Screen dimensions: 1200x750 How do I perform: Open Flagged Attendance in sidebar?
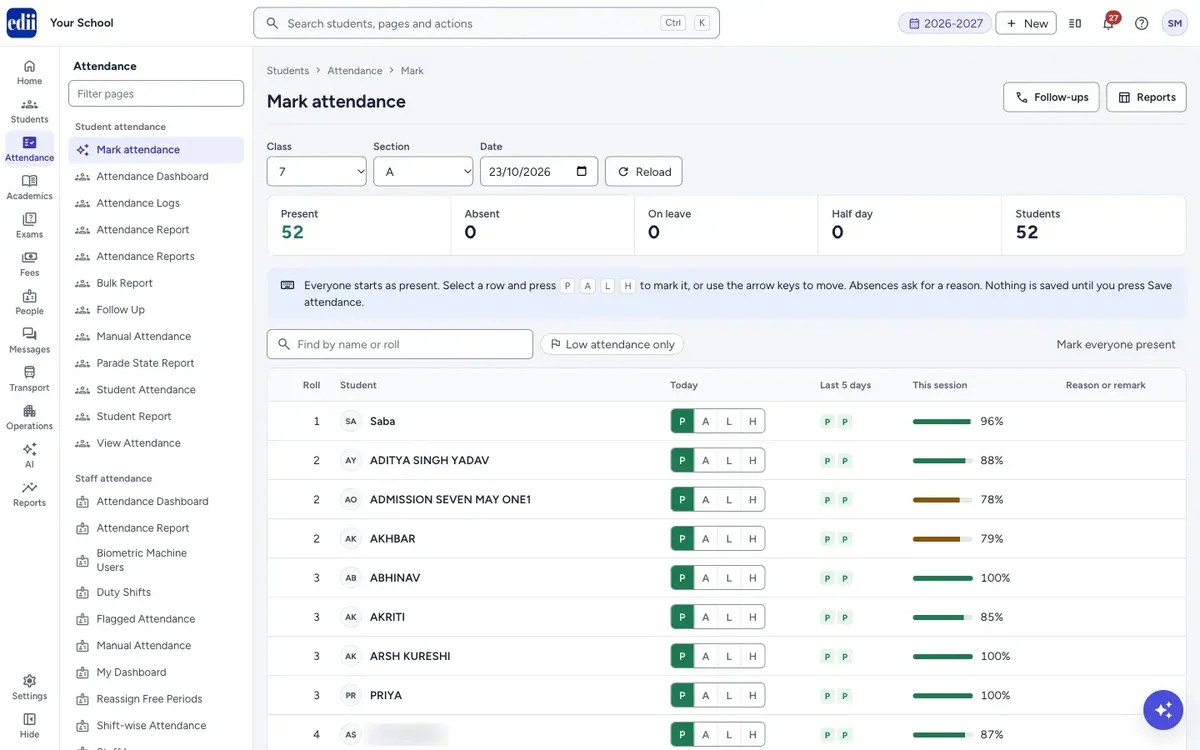[x=156, y=619]
